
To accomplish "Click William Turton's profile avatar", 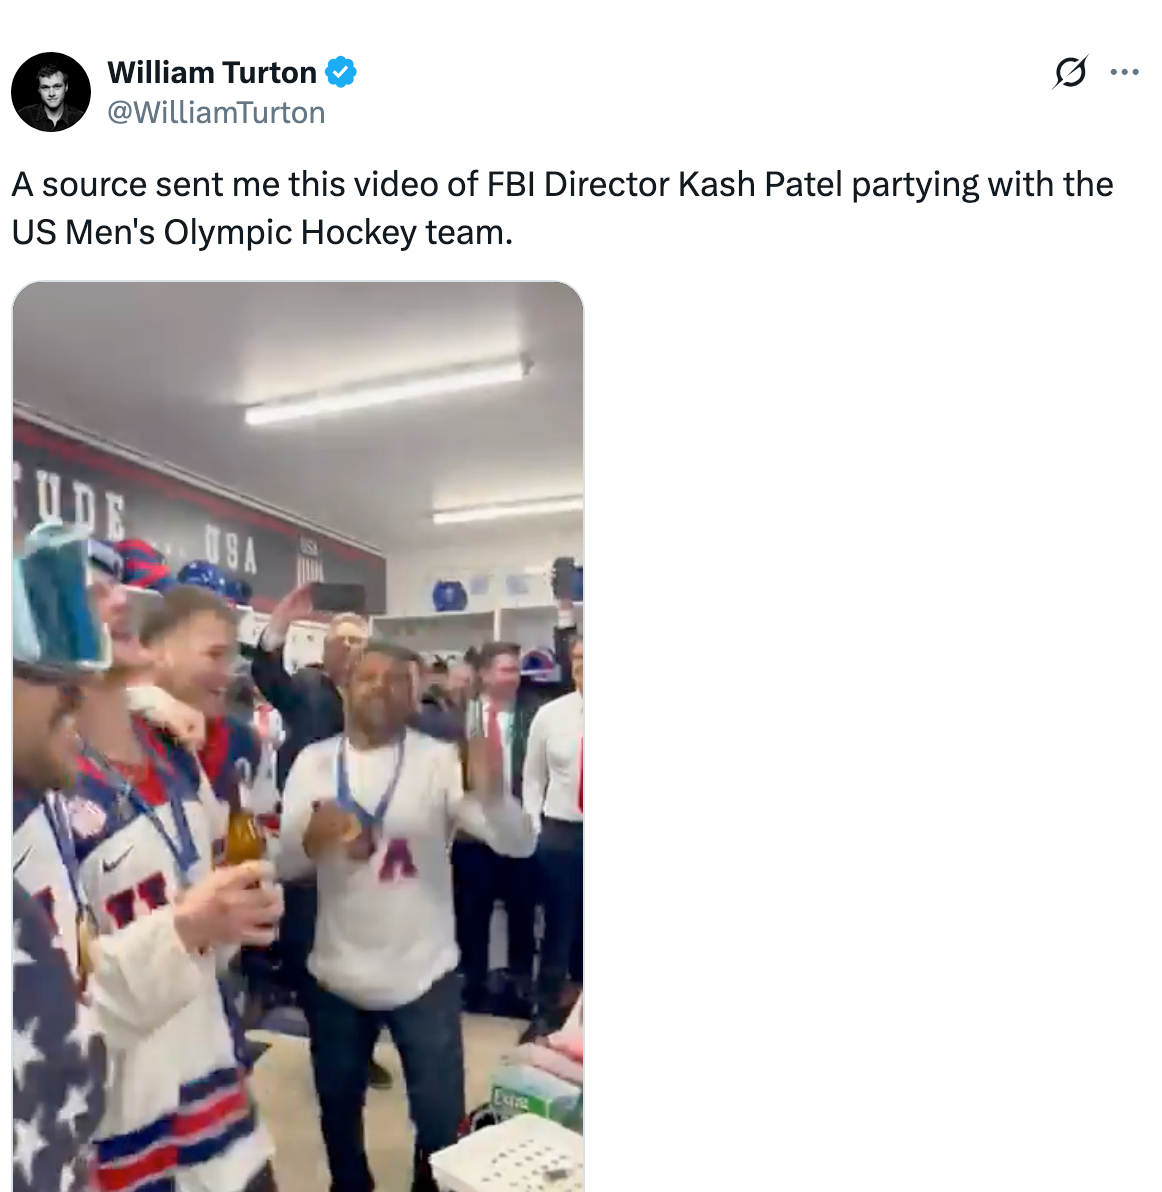I will coord(51,92).
